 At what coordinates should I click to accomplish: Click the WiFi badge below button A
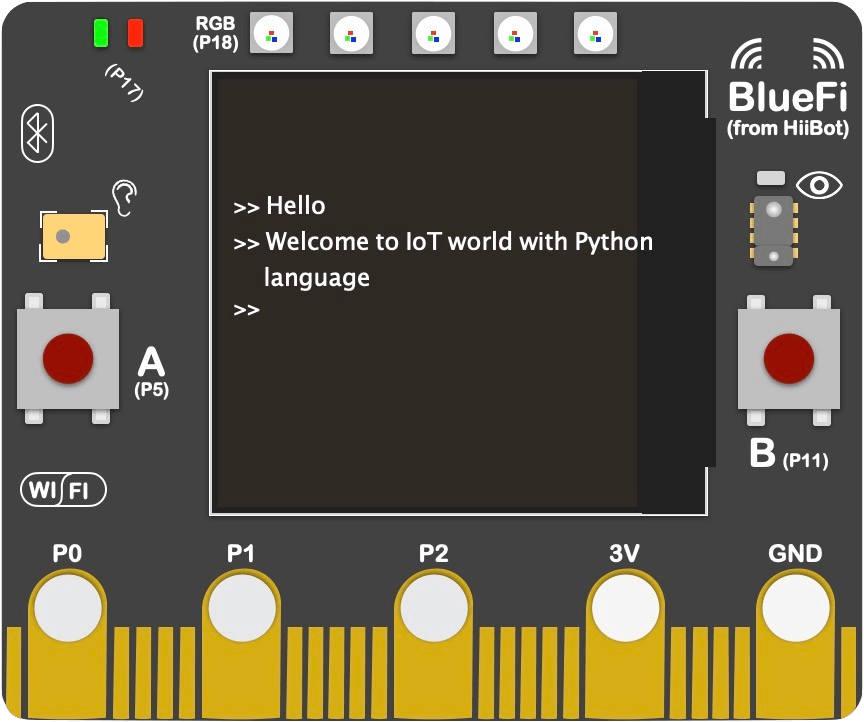tap(61, 490)
